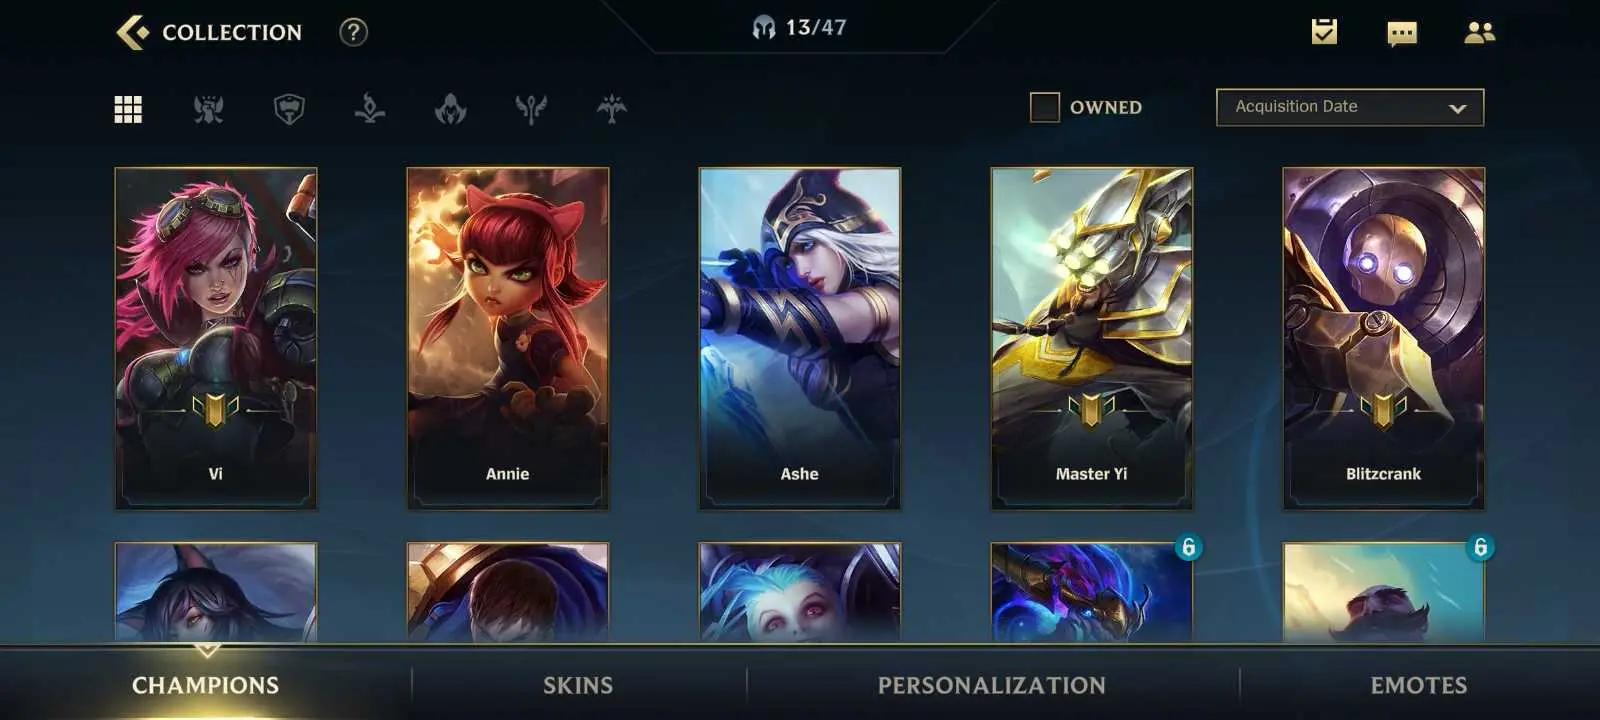Viewport: 1600px width, 720px height.
Task: Go back using the Collection arrow
Action: pos(132,32)
